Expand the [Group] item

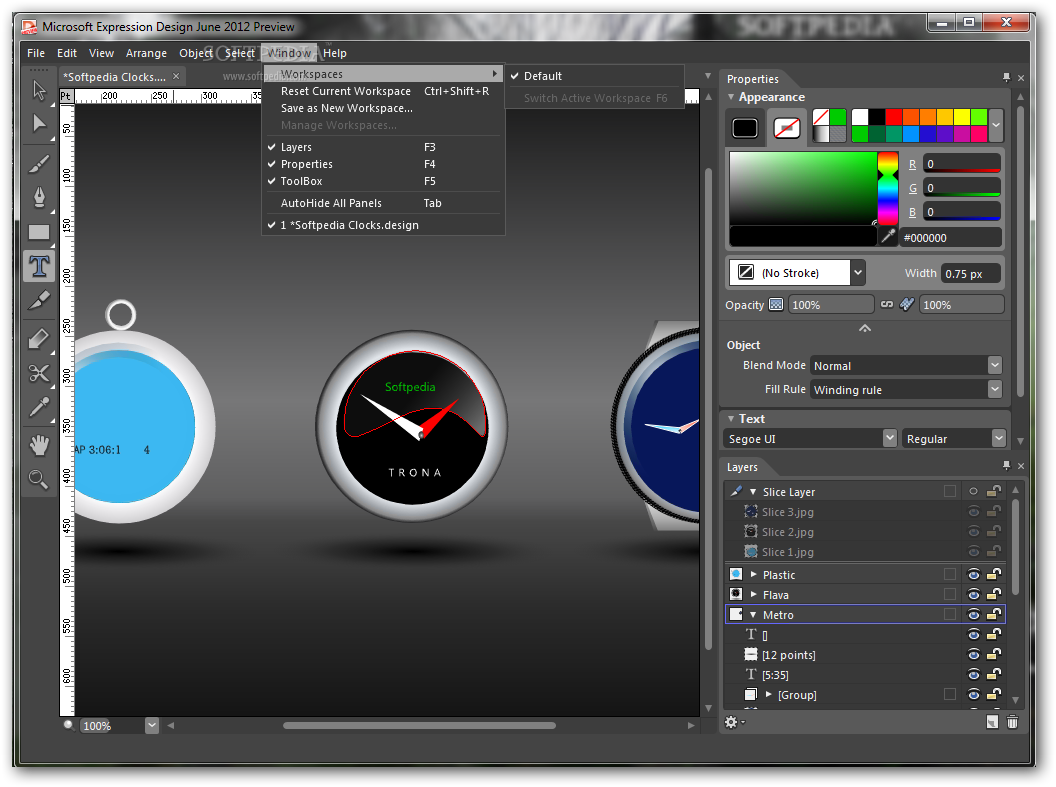768,694
